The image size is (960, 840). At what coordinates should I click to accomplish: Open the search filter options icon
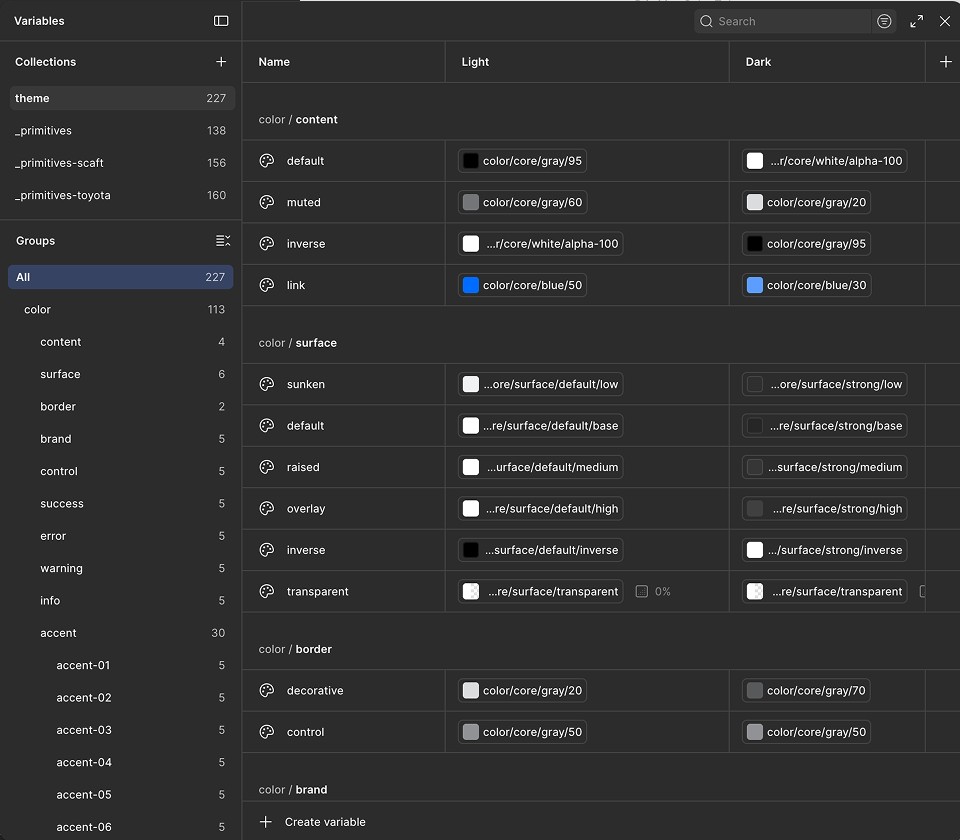coord(884,21)
